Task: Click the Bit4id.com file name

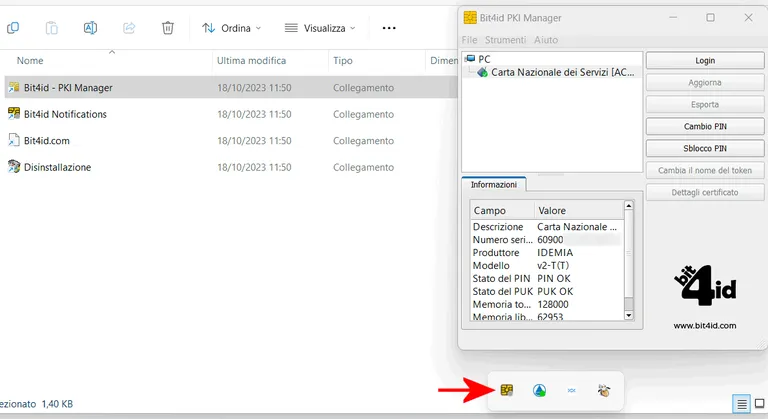Action: (47, 141)
